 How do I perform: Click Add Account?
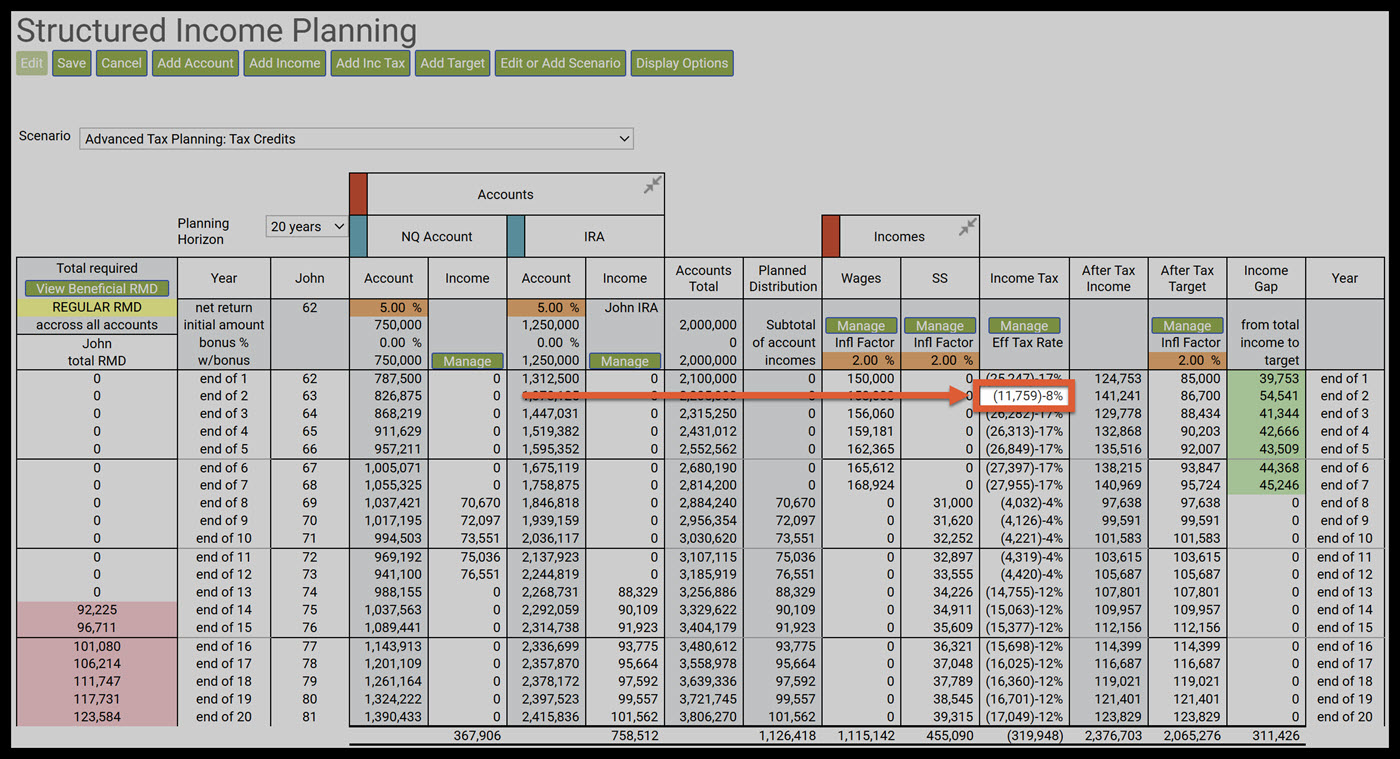point(196,63)
